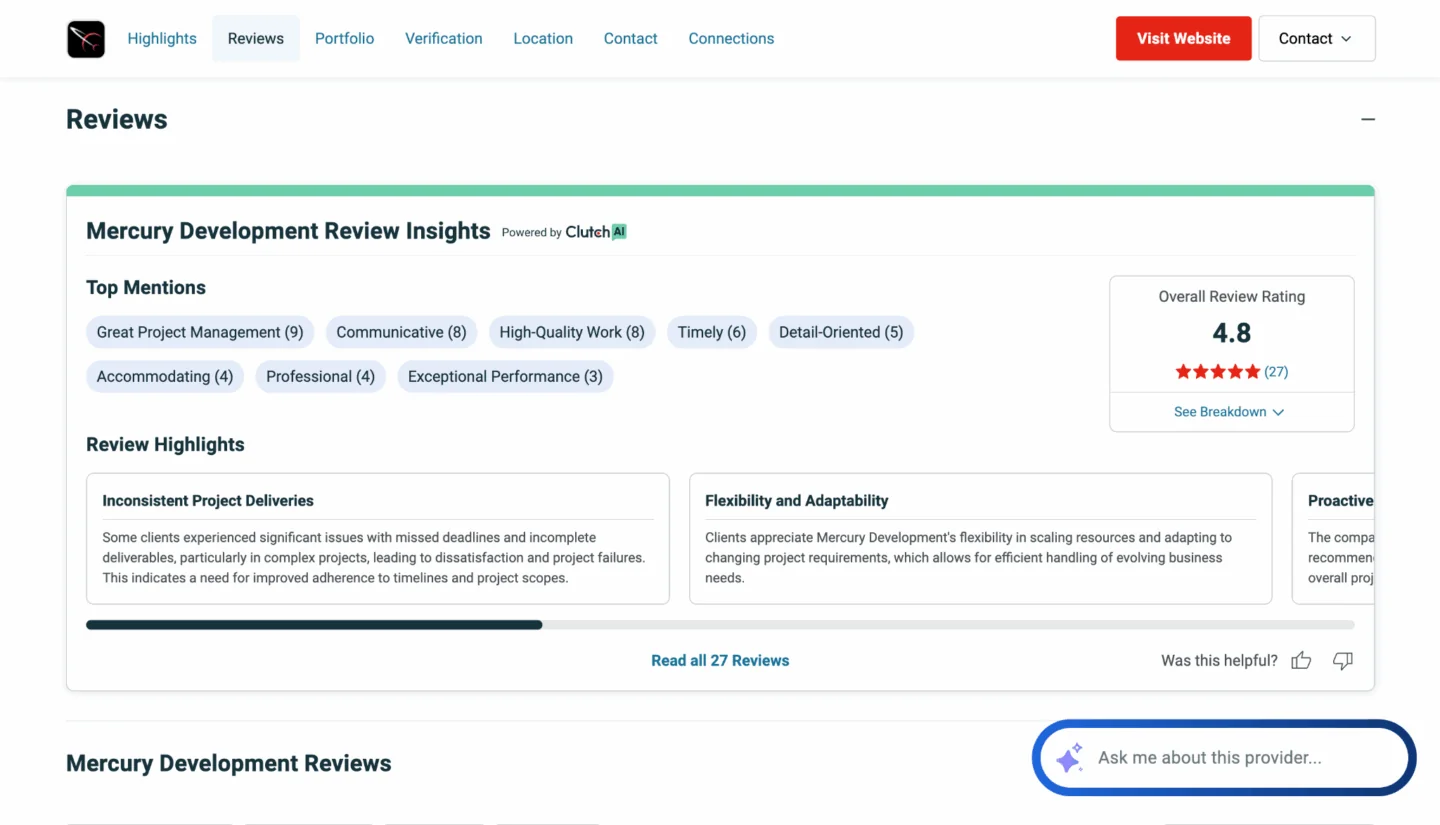The height and width of the screenshot is (825, 1440).
Task: Select High-Quality Work (8) tag
Action: [572, 332]
